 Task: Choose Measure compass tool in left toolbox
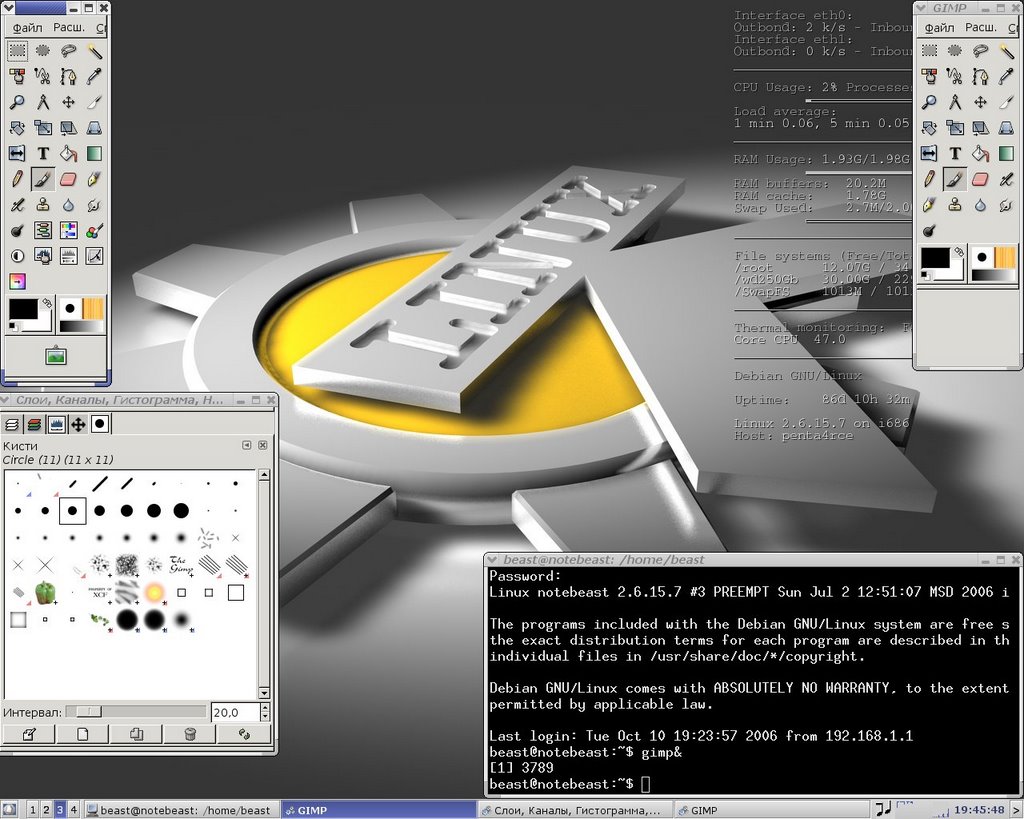(43, 102)
